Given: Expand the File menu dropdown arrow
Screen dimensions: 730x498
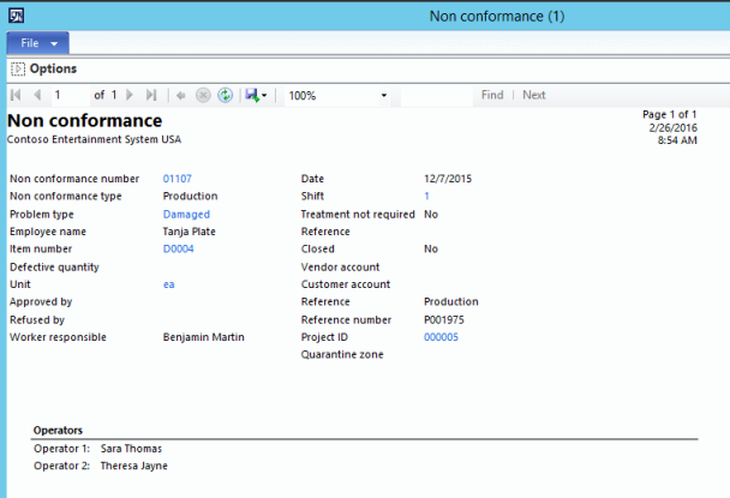Looking at the screenshot, I should click(x=54, y=44).
